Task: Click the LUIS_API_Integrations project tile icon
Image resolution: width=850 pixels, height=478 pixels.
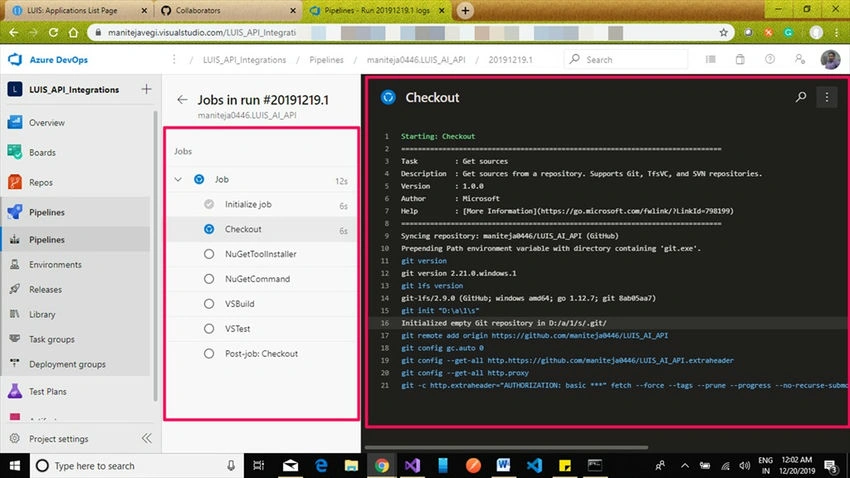Action: click(15, 89)
